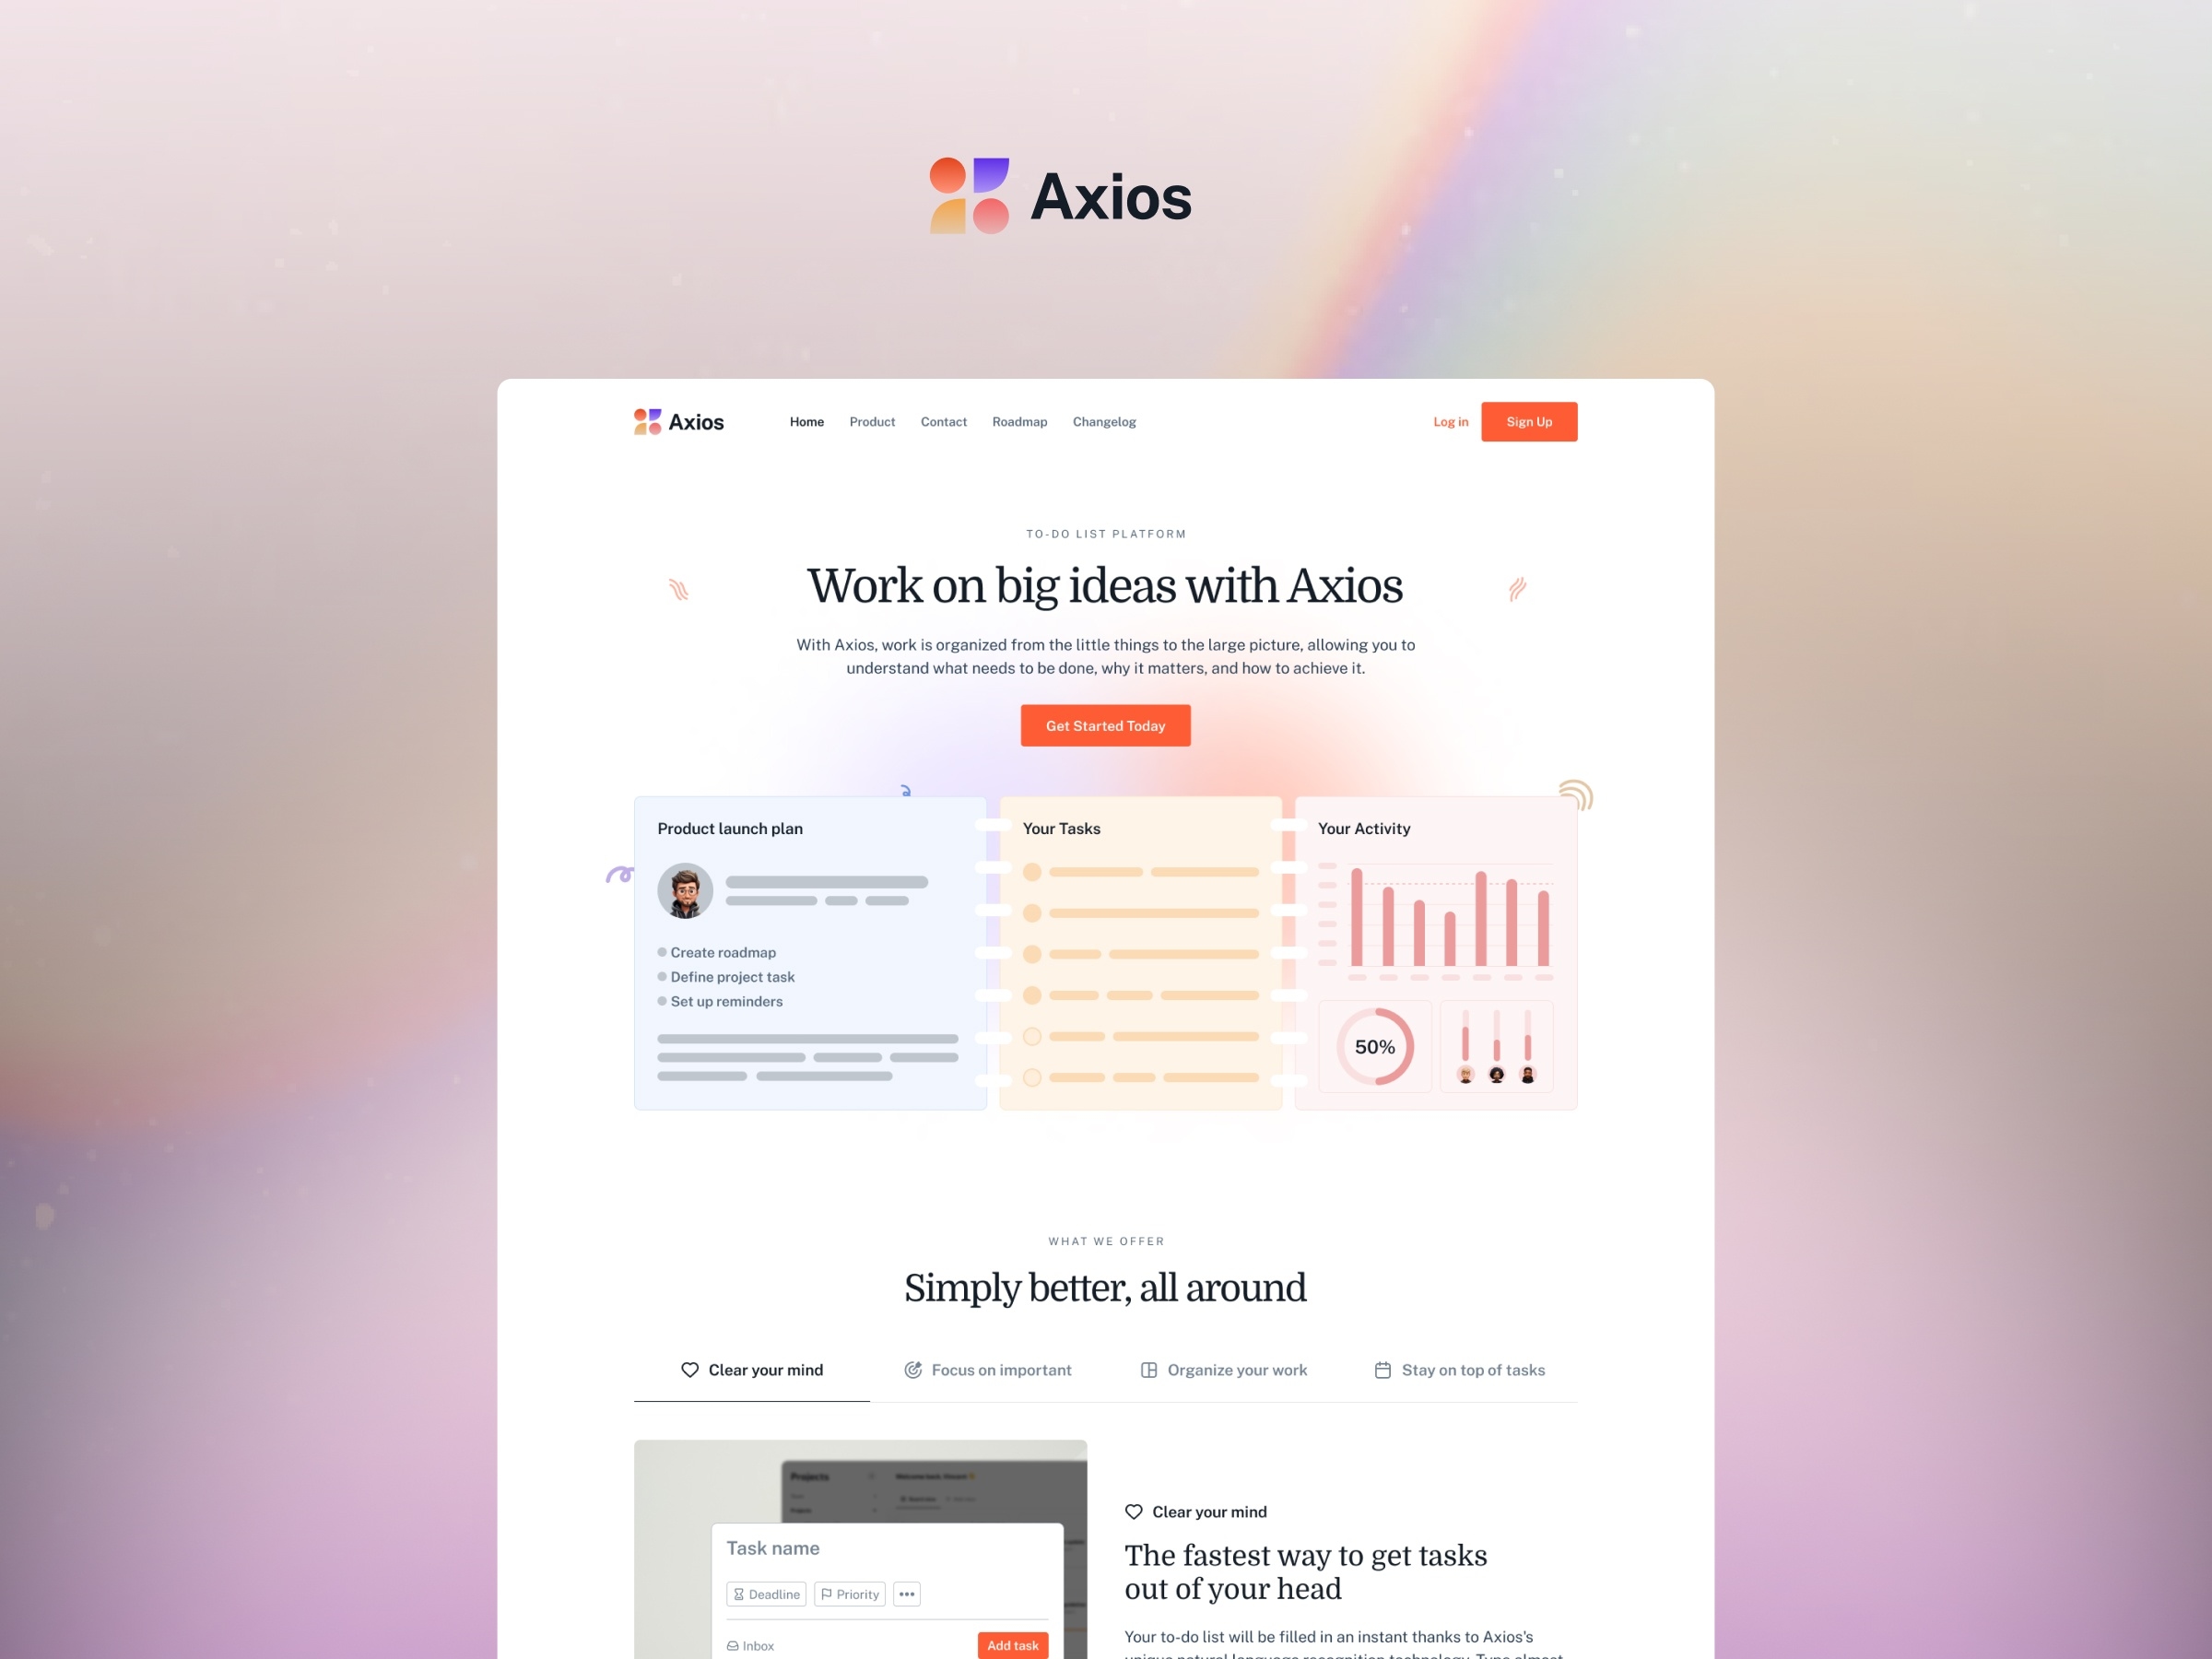Click the 50% donut chart progress indicator
The image size is (2212, 1659).
point(1374,1045)
